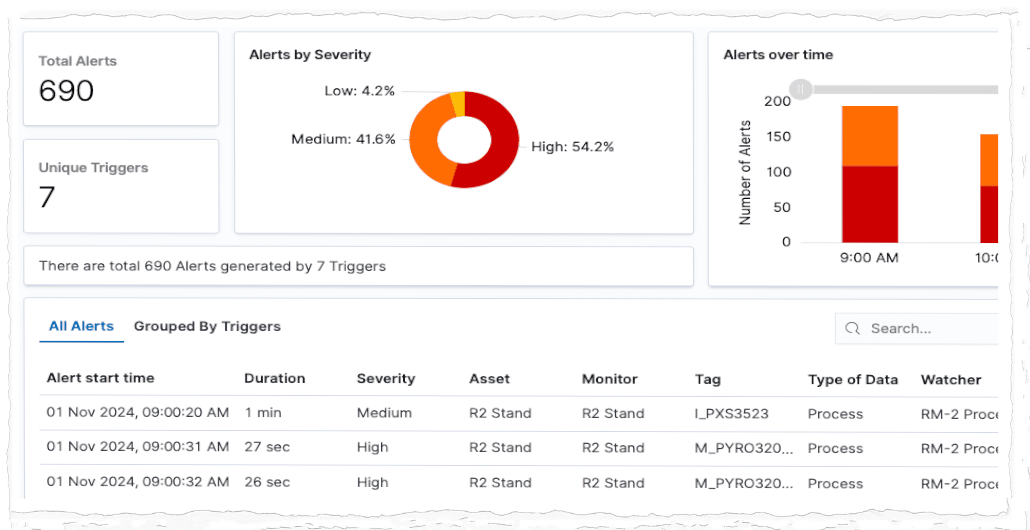
Task: Sort by Asset column header
Action: pyautogui.click(x=489, y=378)
